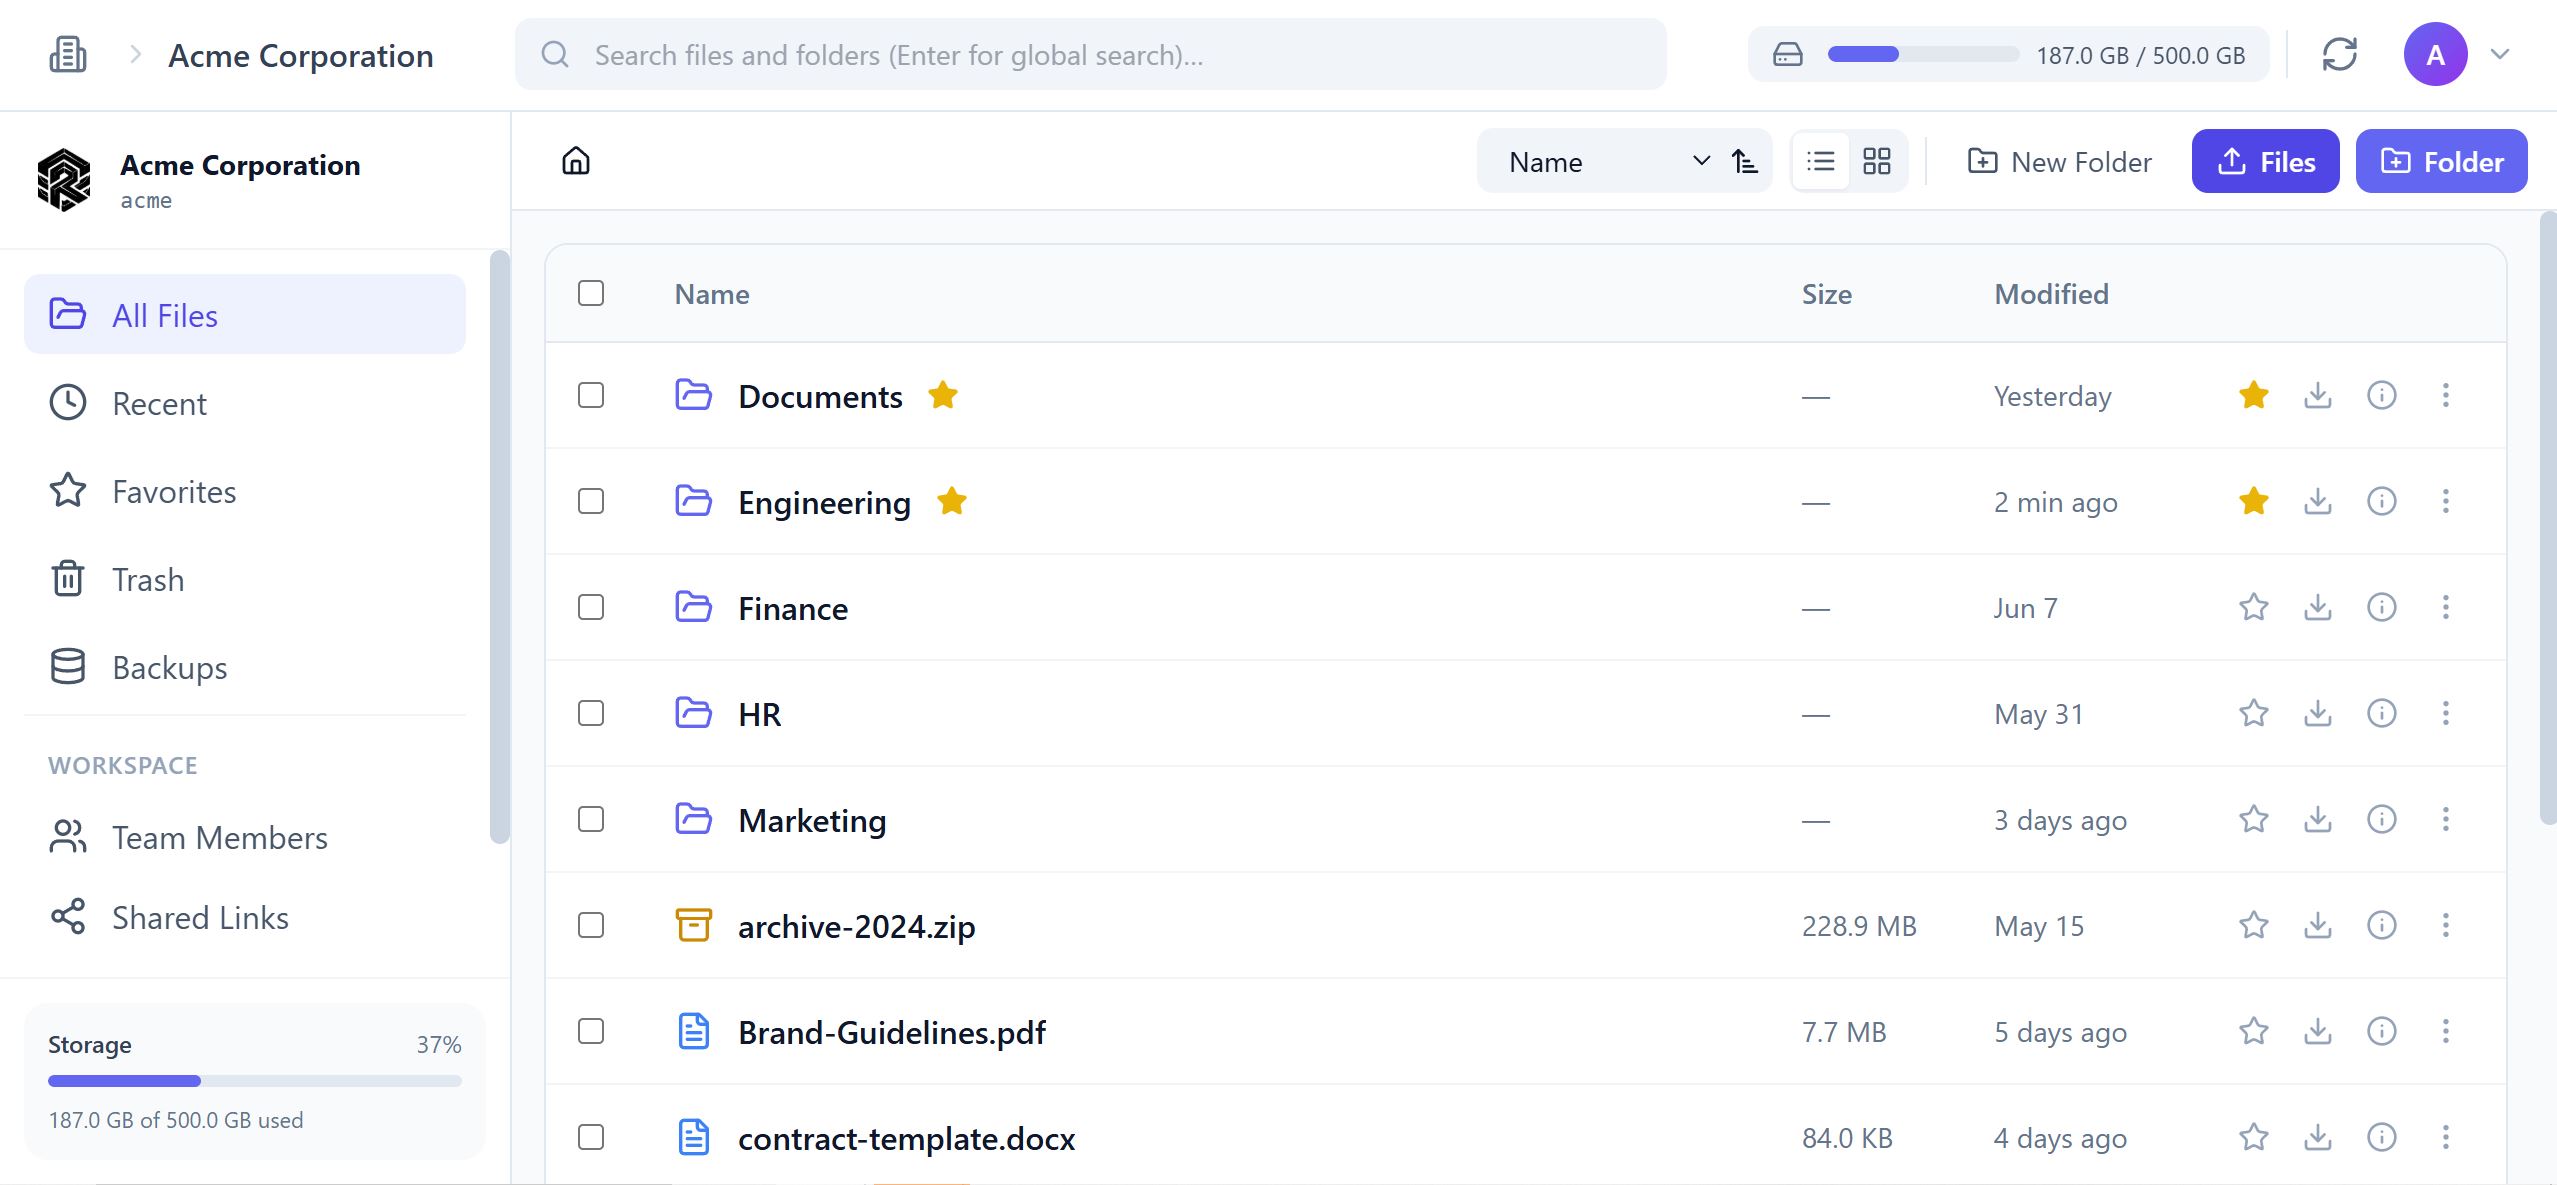Open the more options menu for Documents

point(2446,395)
